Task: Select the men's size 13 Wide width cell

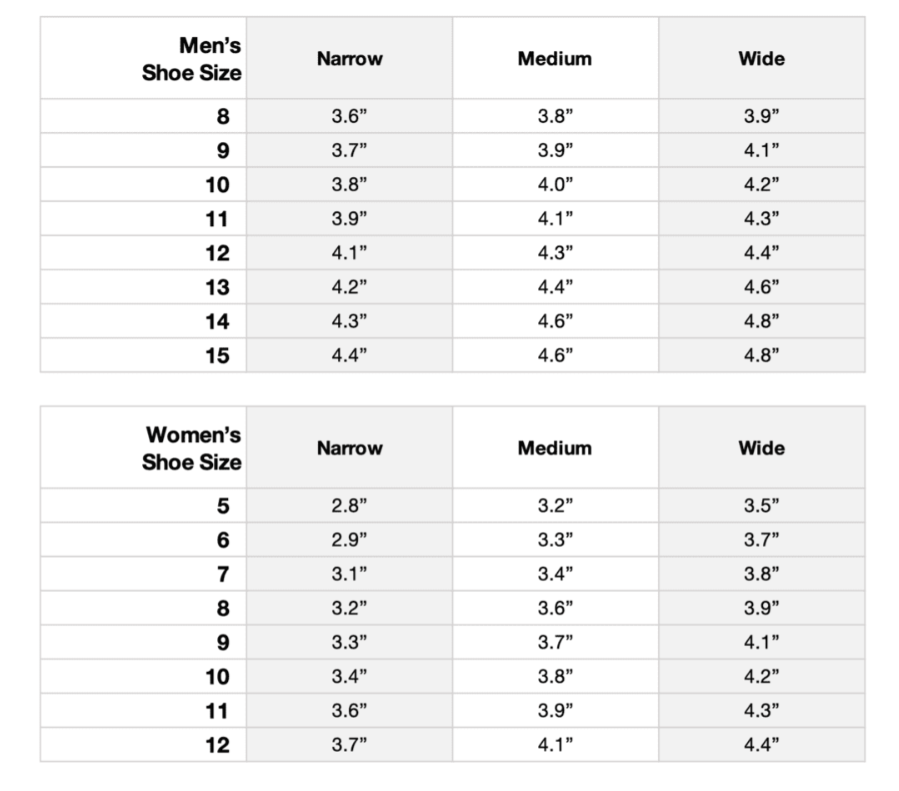Action: tap(761, 287)
